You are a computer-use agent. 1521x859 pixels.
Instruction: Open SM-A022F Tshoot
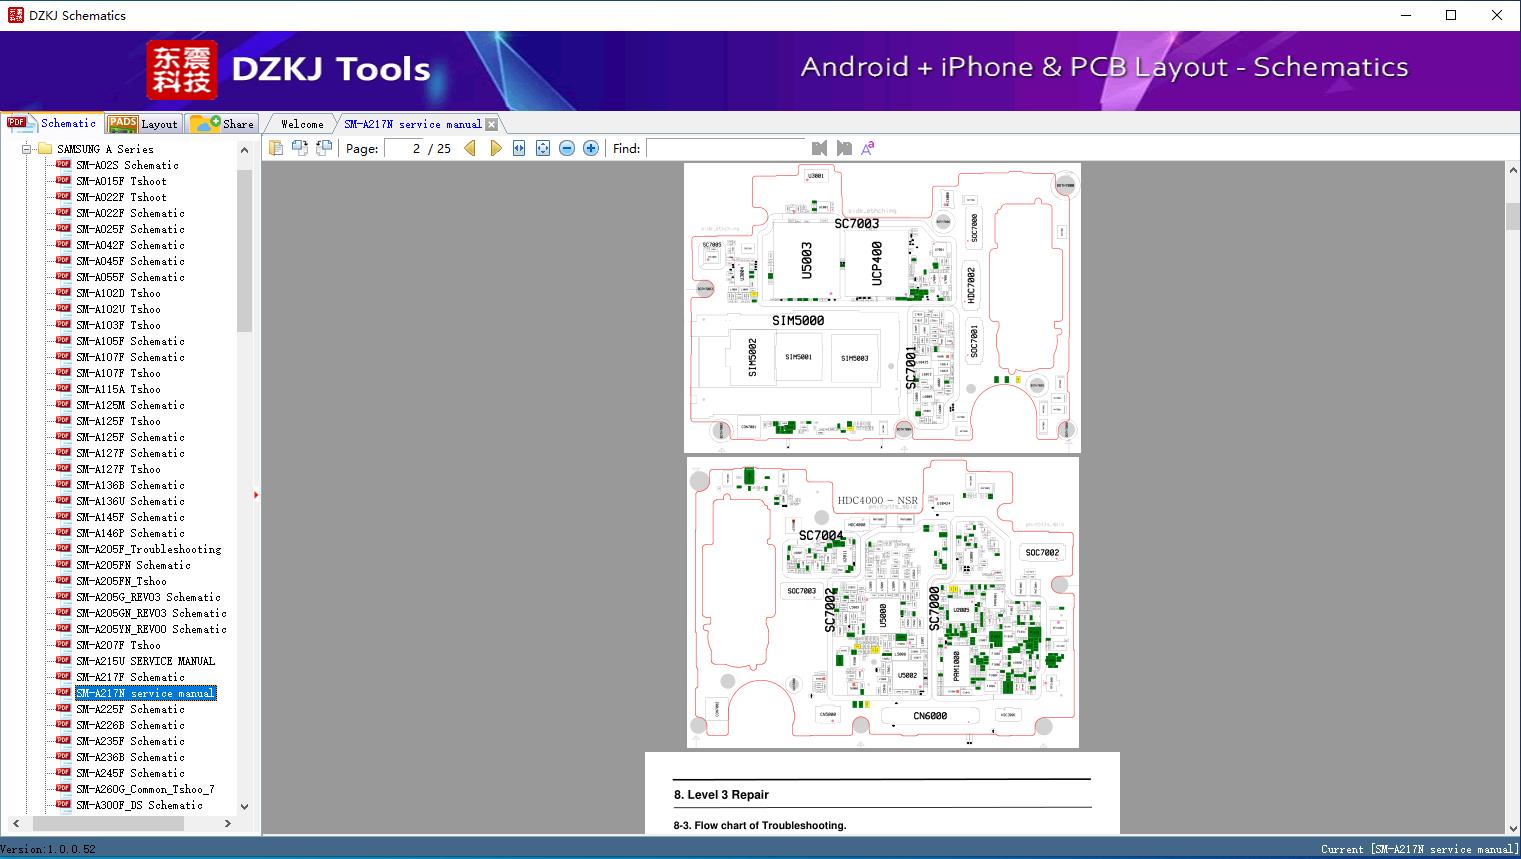[x=121, y=197]
